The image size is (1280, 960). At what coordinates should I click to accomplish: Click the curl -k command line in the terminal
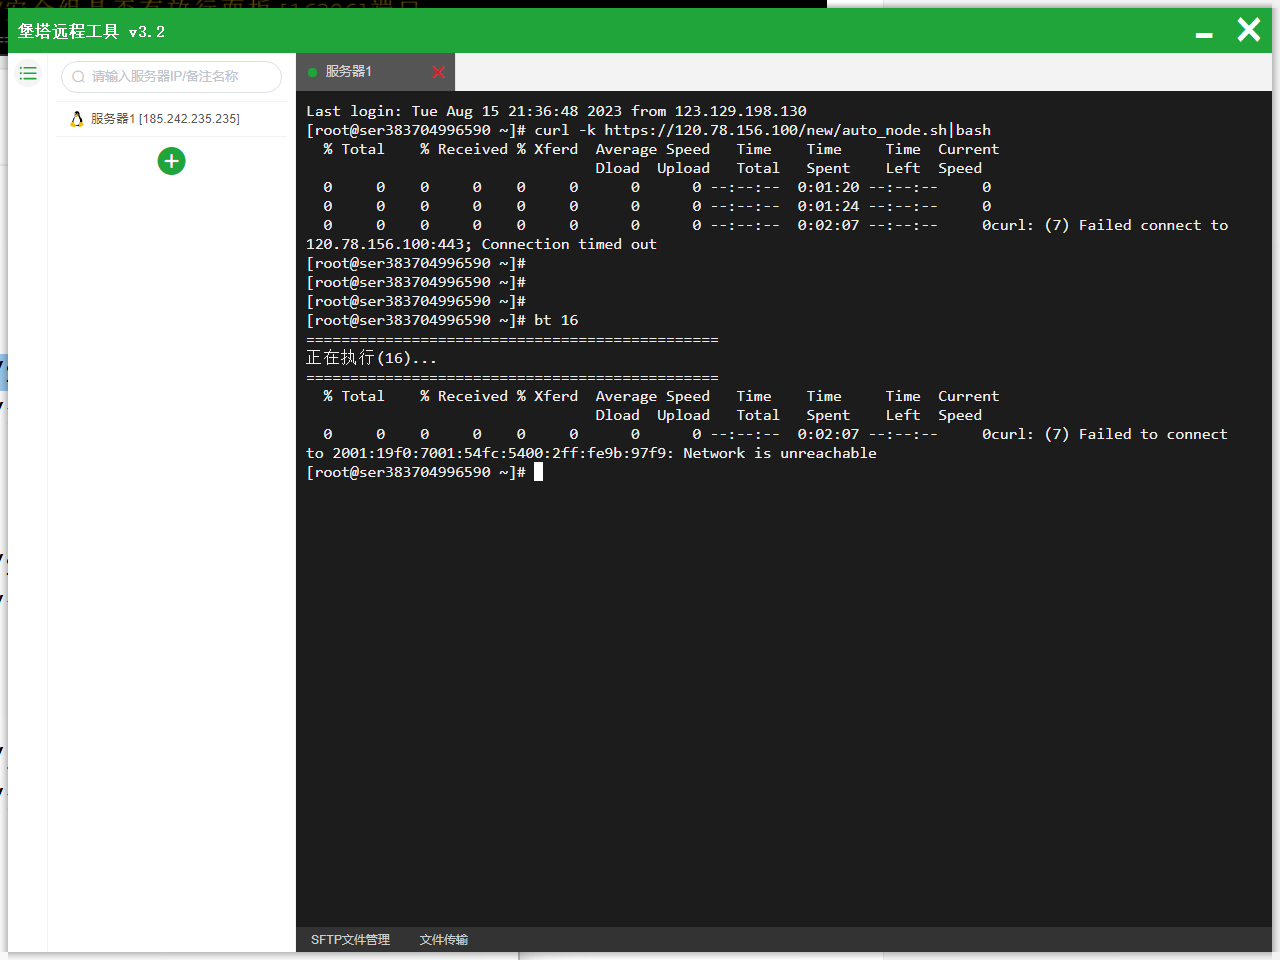[762, 130]
